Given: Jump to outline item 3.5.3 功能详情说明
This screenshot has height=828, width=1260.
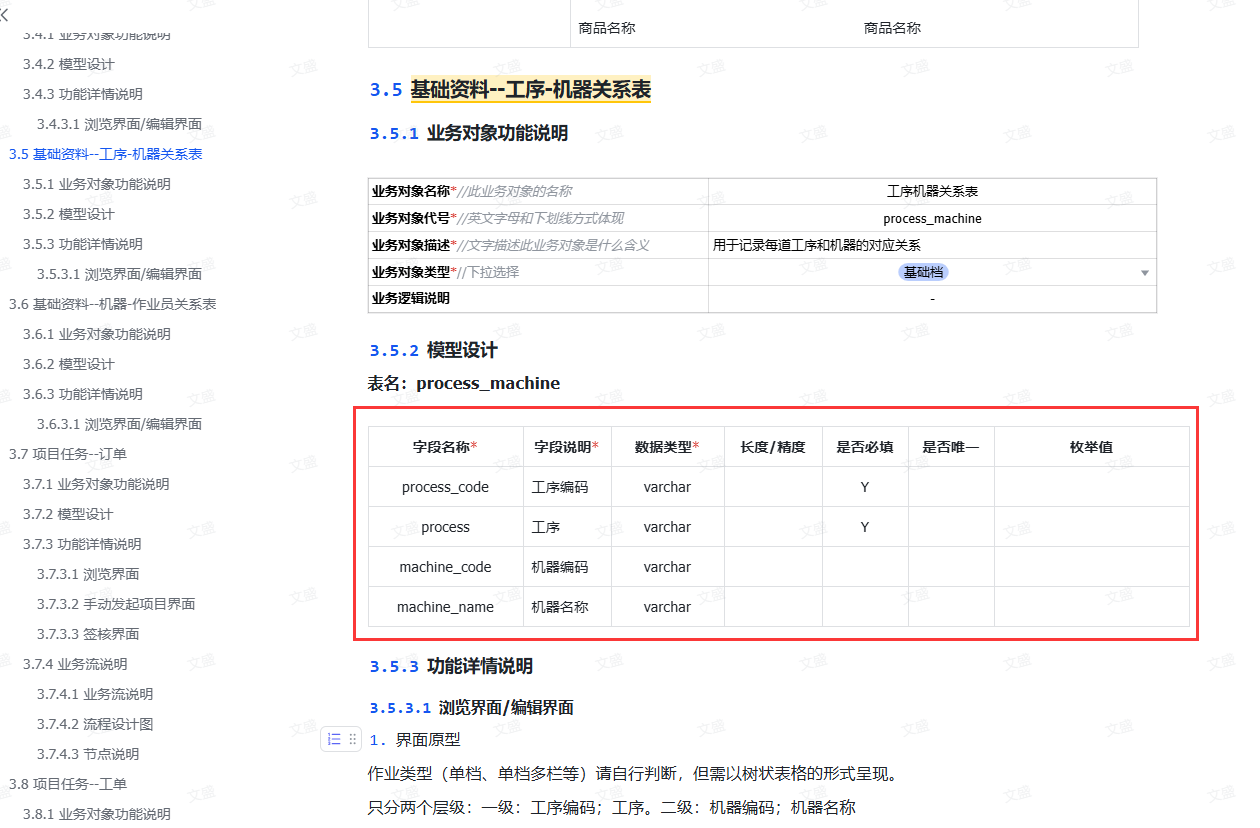Looking at the screenshot, I should [83, 244].
